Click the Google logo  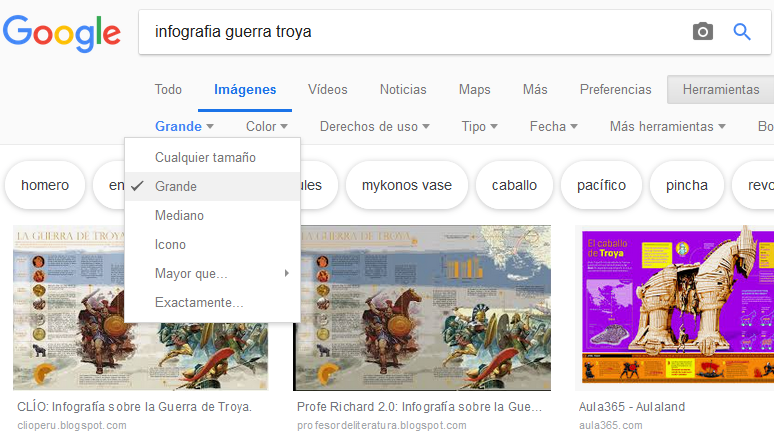click(61, 33)
